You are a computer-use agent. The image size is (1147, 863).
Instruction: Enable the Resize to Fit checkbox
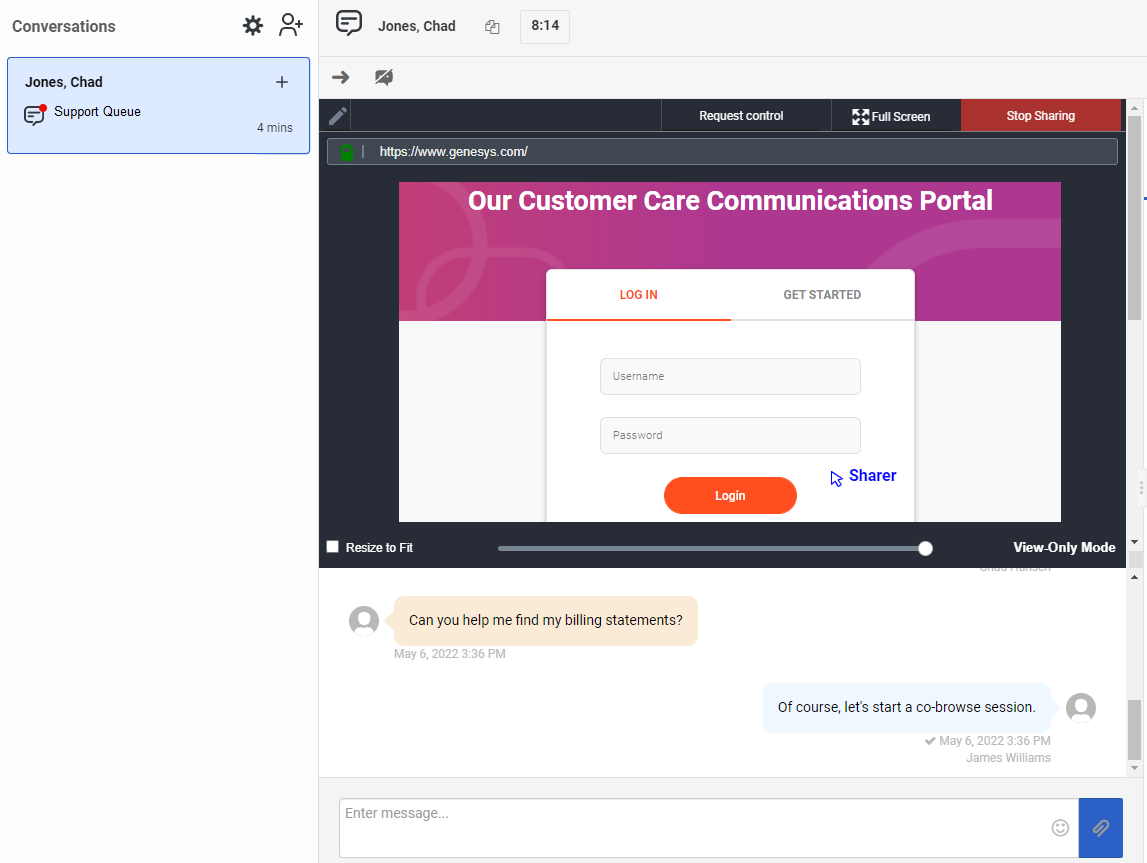tap(333, 547)
